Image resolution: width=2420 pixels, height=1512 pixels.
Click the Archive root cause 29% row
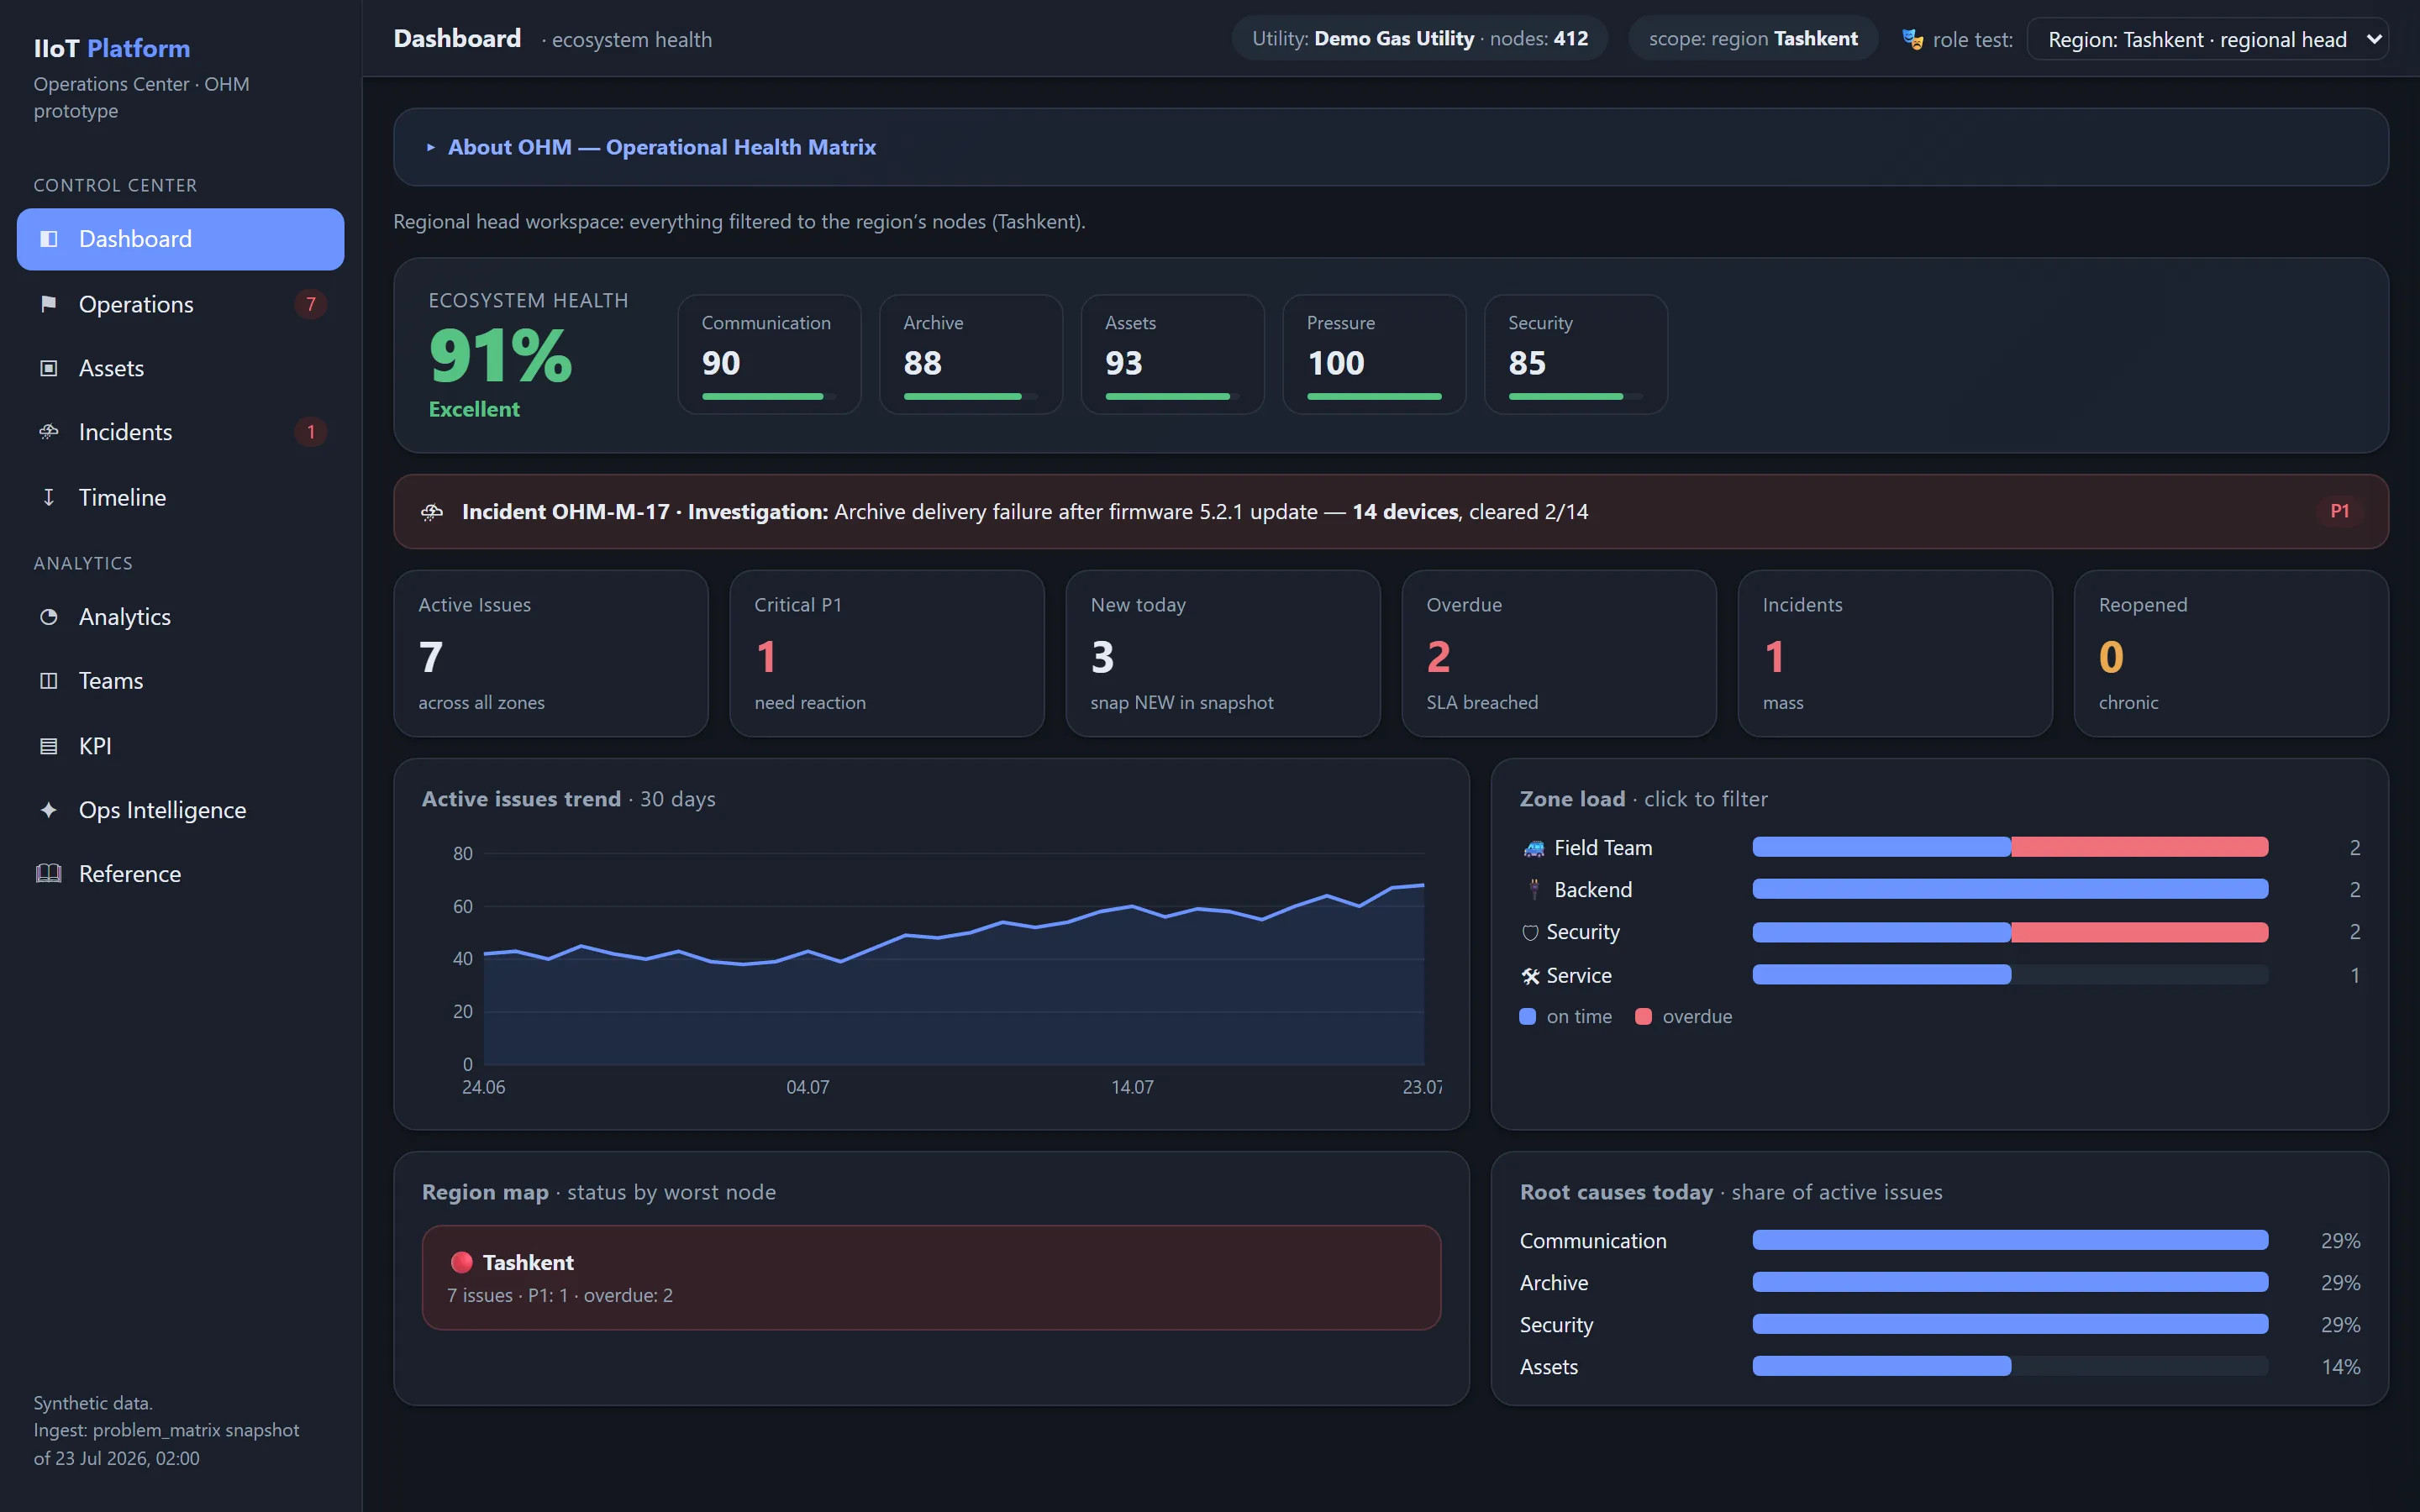point(1940,1282)
